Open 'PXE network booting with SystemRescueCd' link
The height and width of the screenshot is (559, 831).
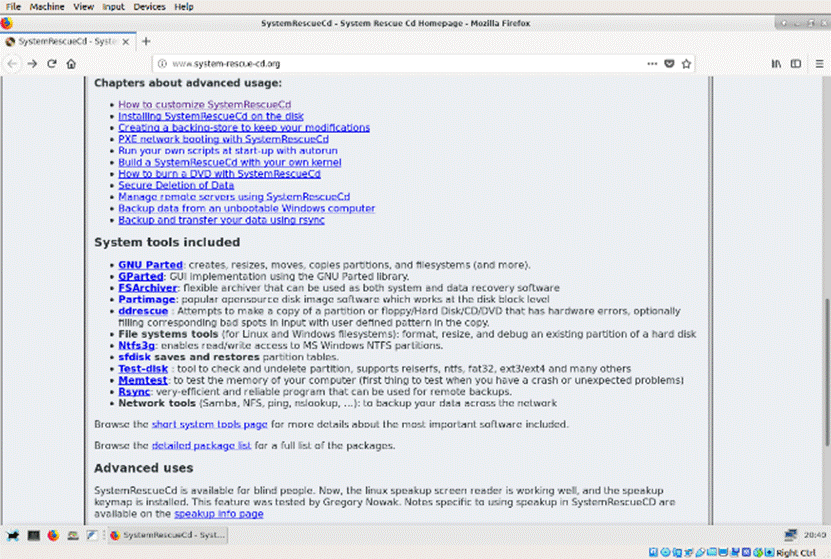[223, 139]
